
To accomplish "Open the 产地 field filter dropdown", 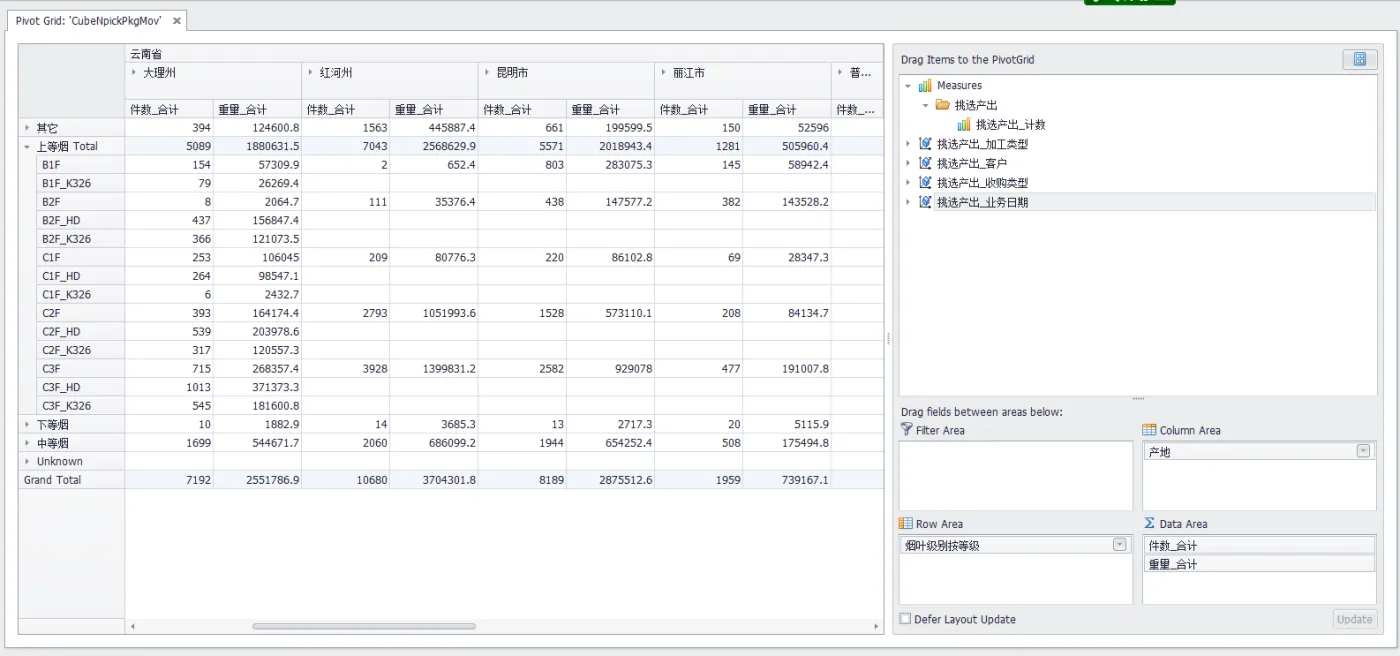I will [x=1363, y=451].
